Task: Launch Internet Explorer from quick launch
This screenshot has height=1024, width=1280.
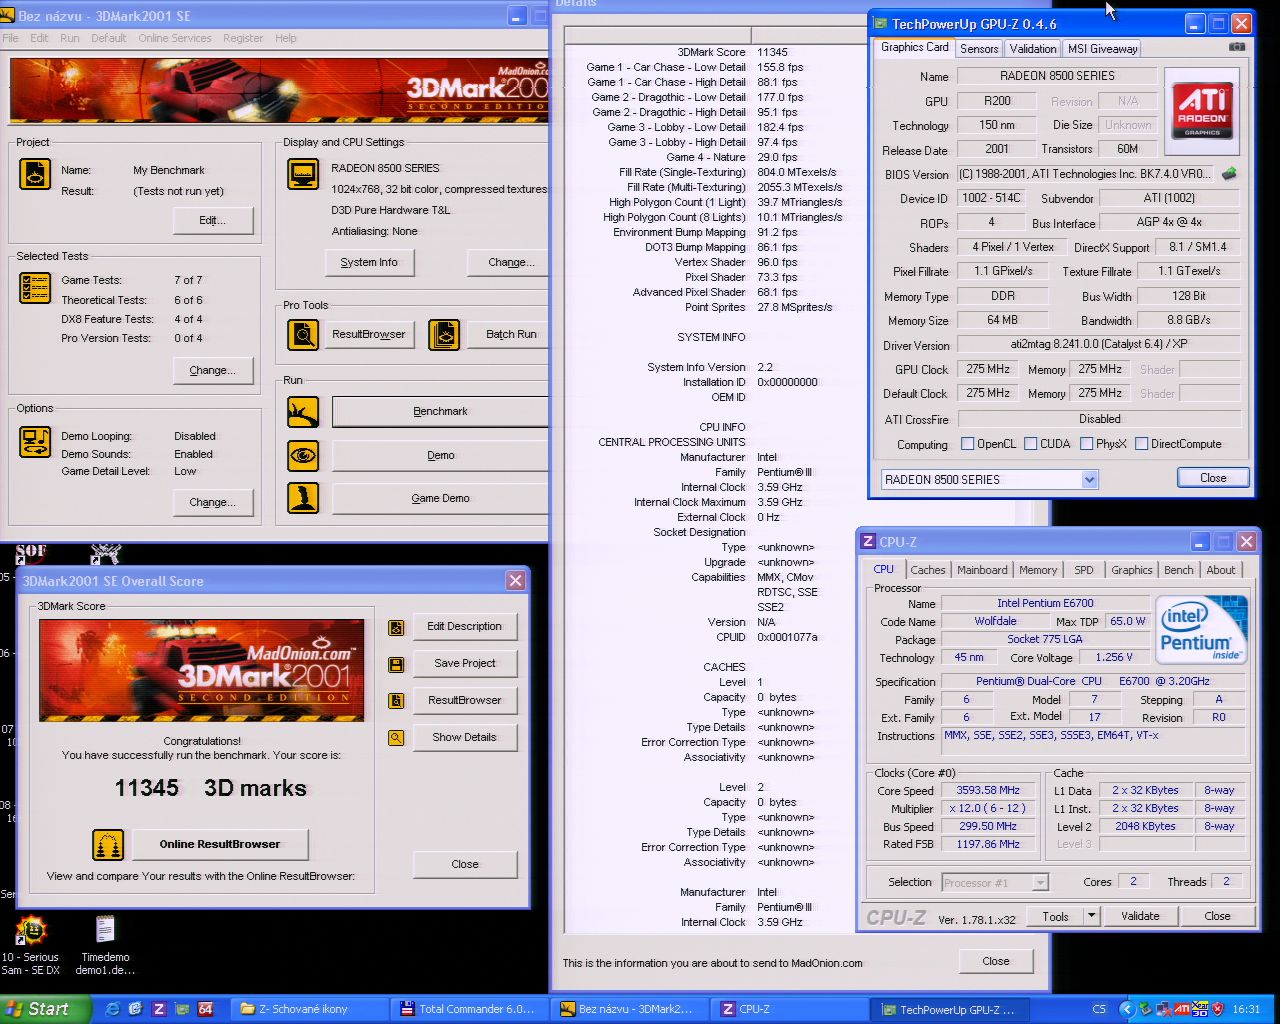Action: (113, 1009)
